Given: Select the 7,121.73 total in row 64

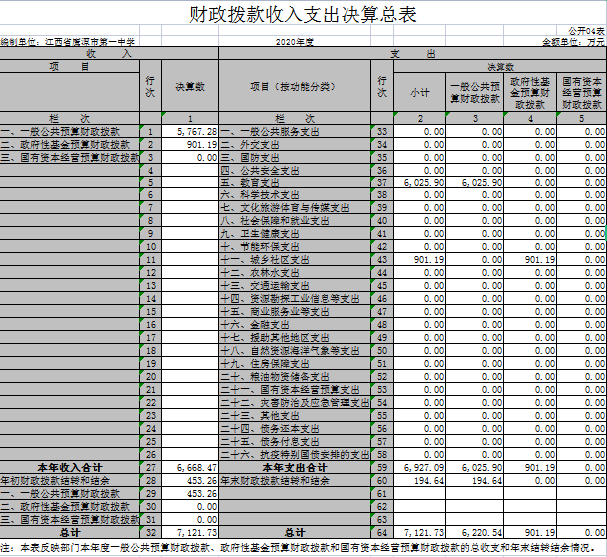Looking at the screenshot, I should tap(424, 533).
